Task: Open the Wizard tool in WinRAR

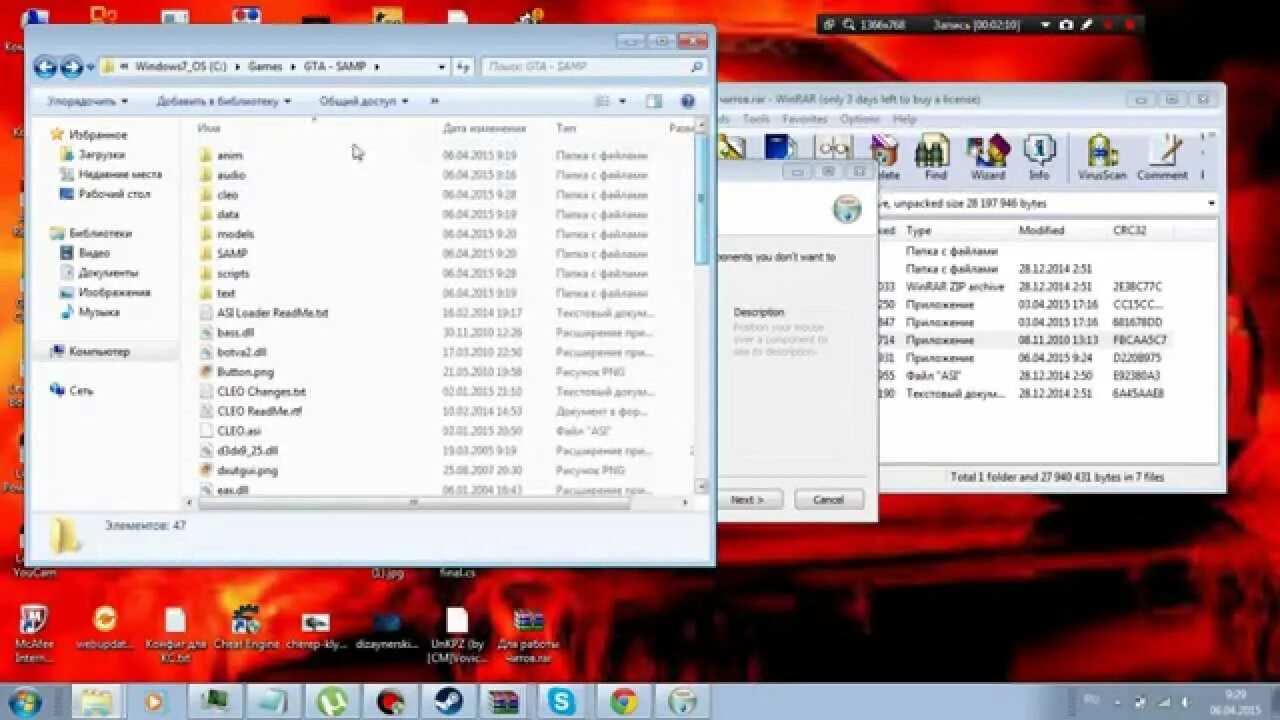Action: pos(987,156)
